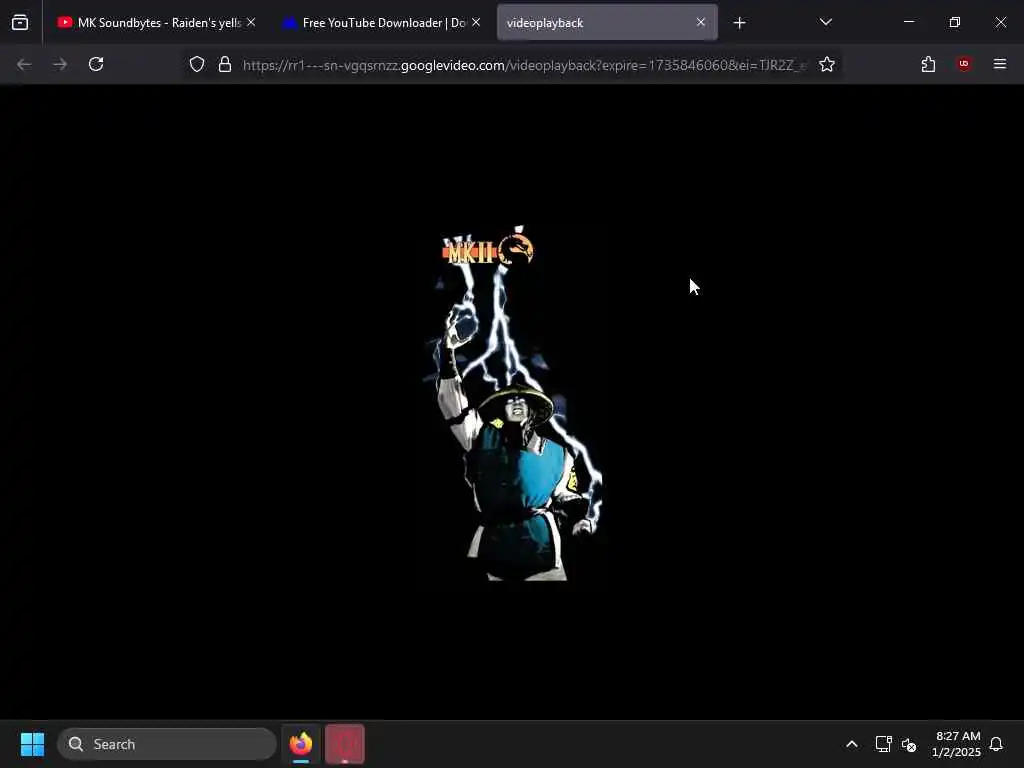Viewport: 1024px width, 768px height.
Task: Open the Extensions puzzle icon
Action: (928, 64)
